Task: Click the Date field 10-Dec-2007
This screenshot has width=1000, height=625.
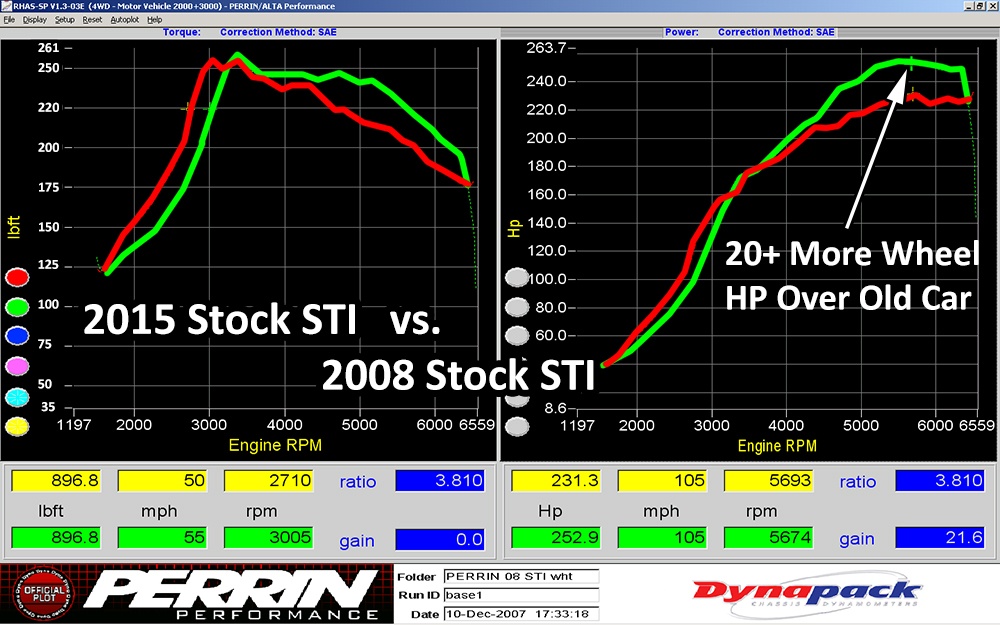Action: 521,614
